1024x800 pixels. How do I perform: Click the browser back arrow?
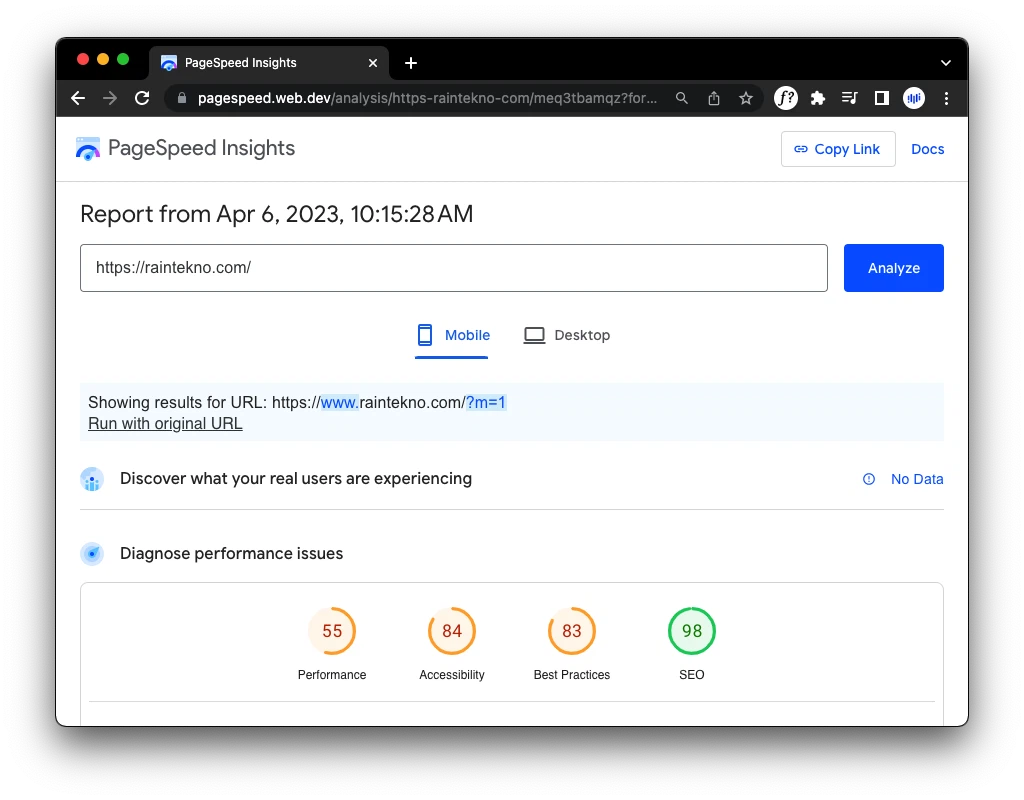78,98
